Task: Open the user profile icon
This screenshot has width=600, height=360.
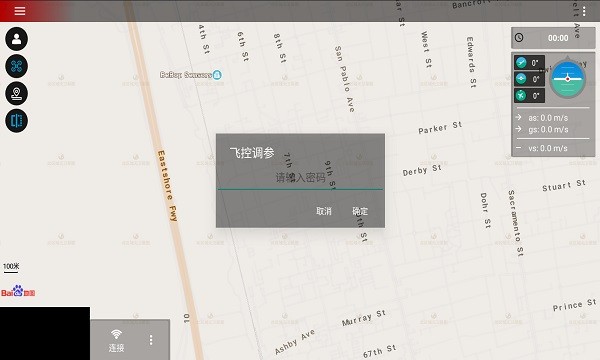Action: point(16,39)
